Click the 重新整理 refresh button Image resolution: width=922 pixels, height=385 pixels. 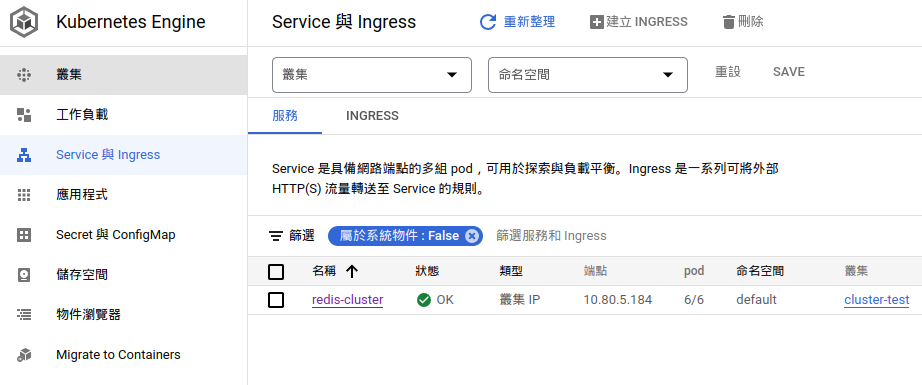tap(517, 22)
